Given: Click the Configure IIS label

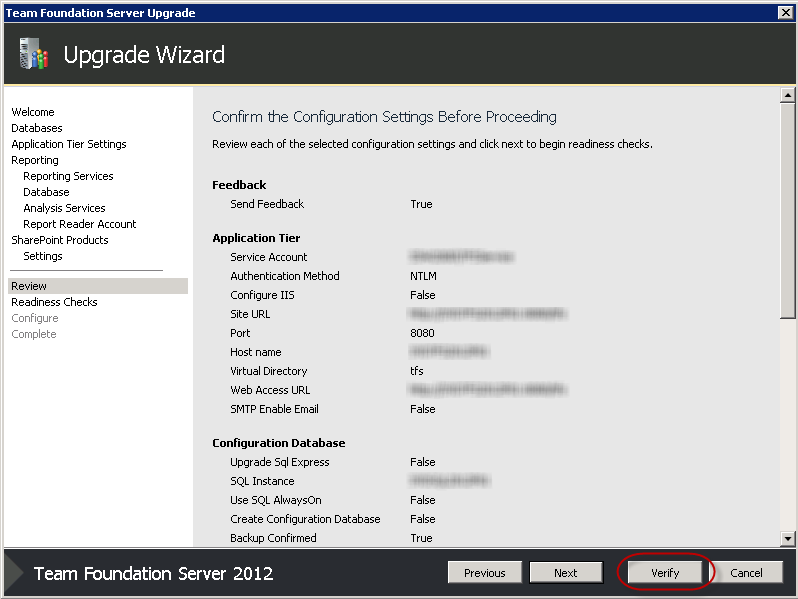Looking at the screenshot, I should [x=262, y=295].
